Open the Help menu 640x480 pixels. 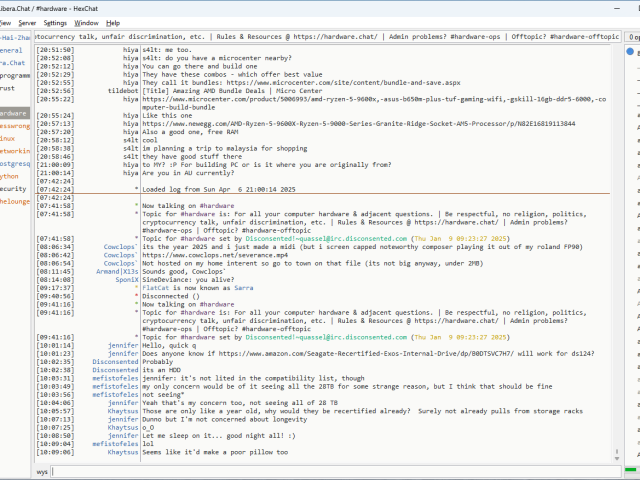(x=113, y=22)
